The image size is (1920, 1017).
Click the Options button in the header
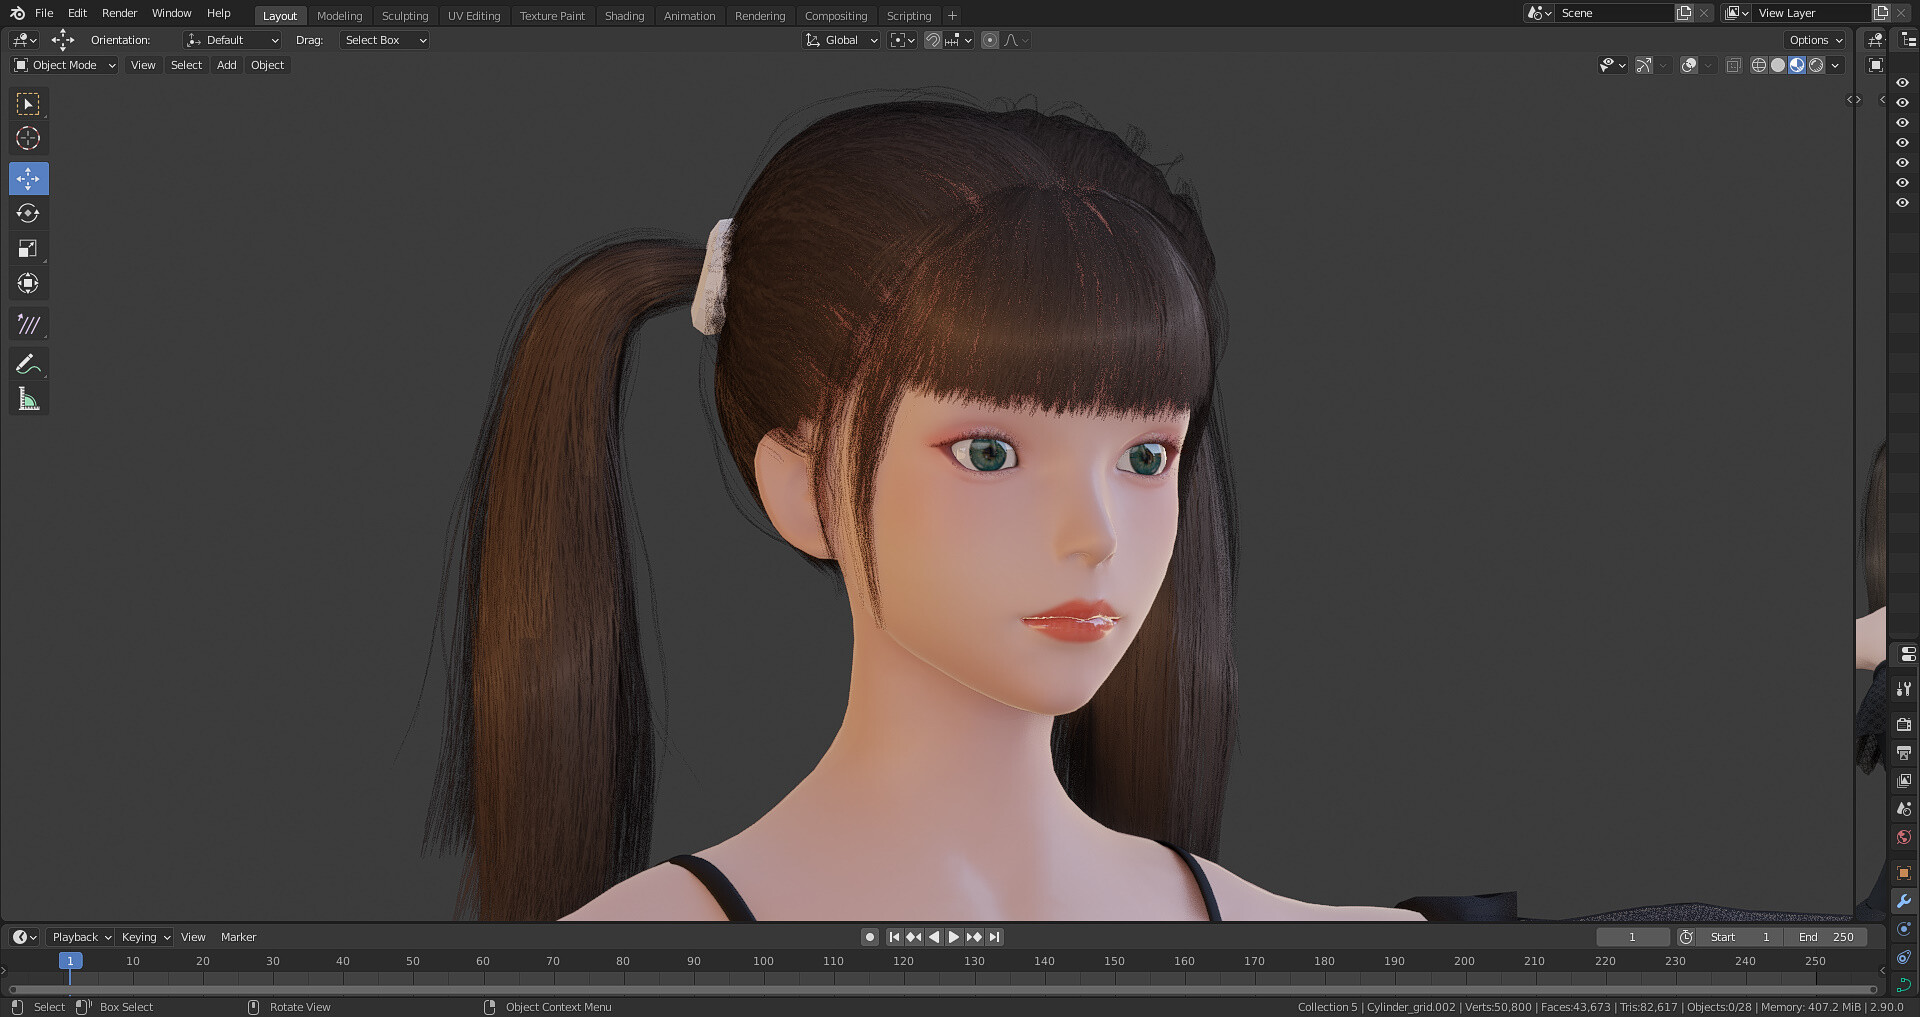[1813, 40]
